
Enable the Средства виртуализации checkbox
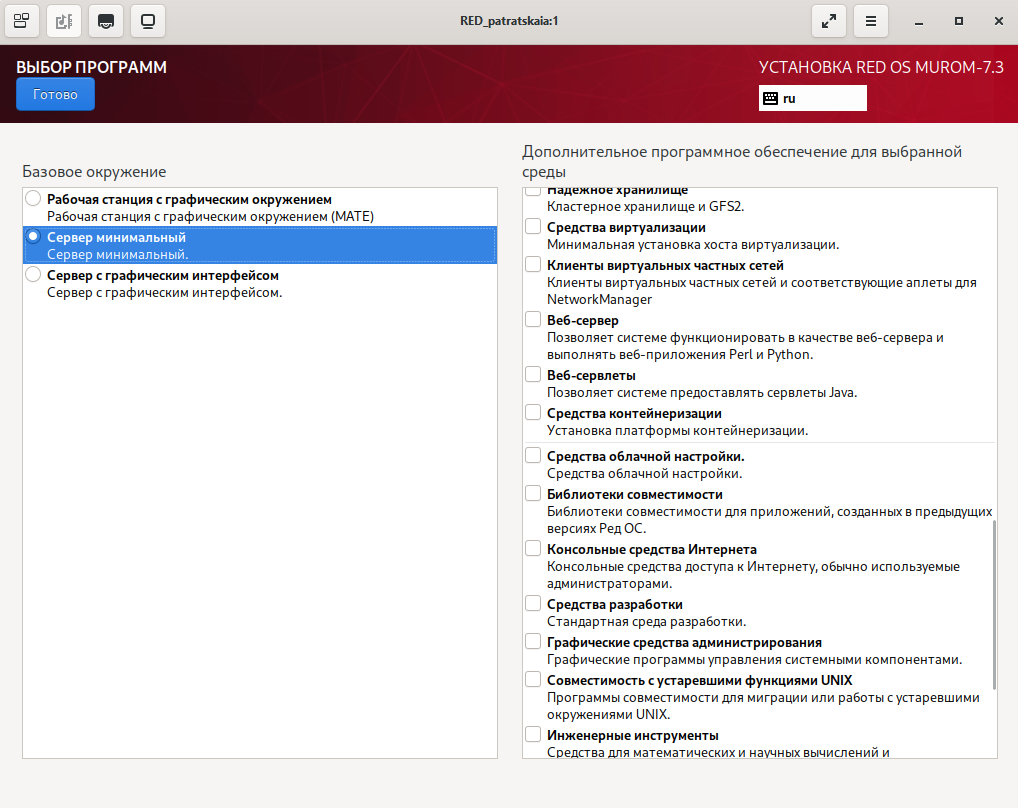tap(533, 226)
